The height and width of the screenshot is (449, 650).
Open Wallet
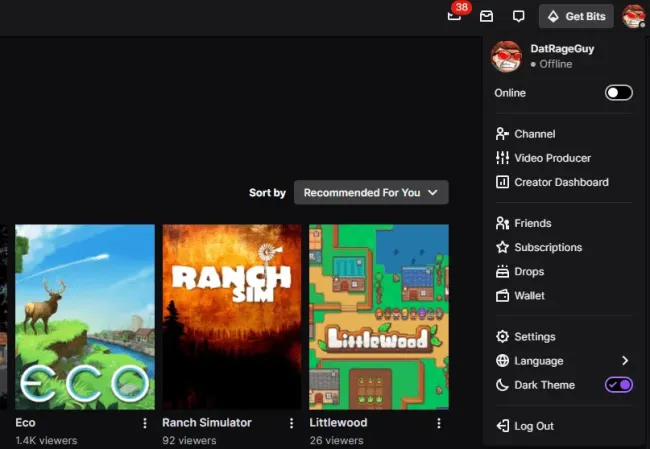tap(564, 296)
